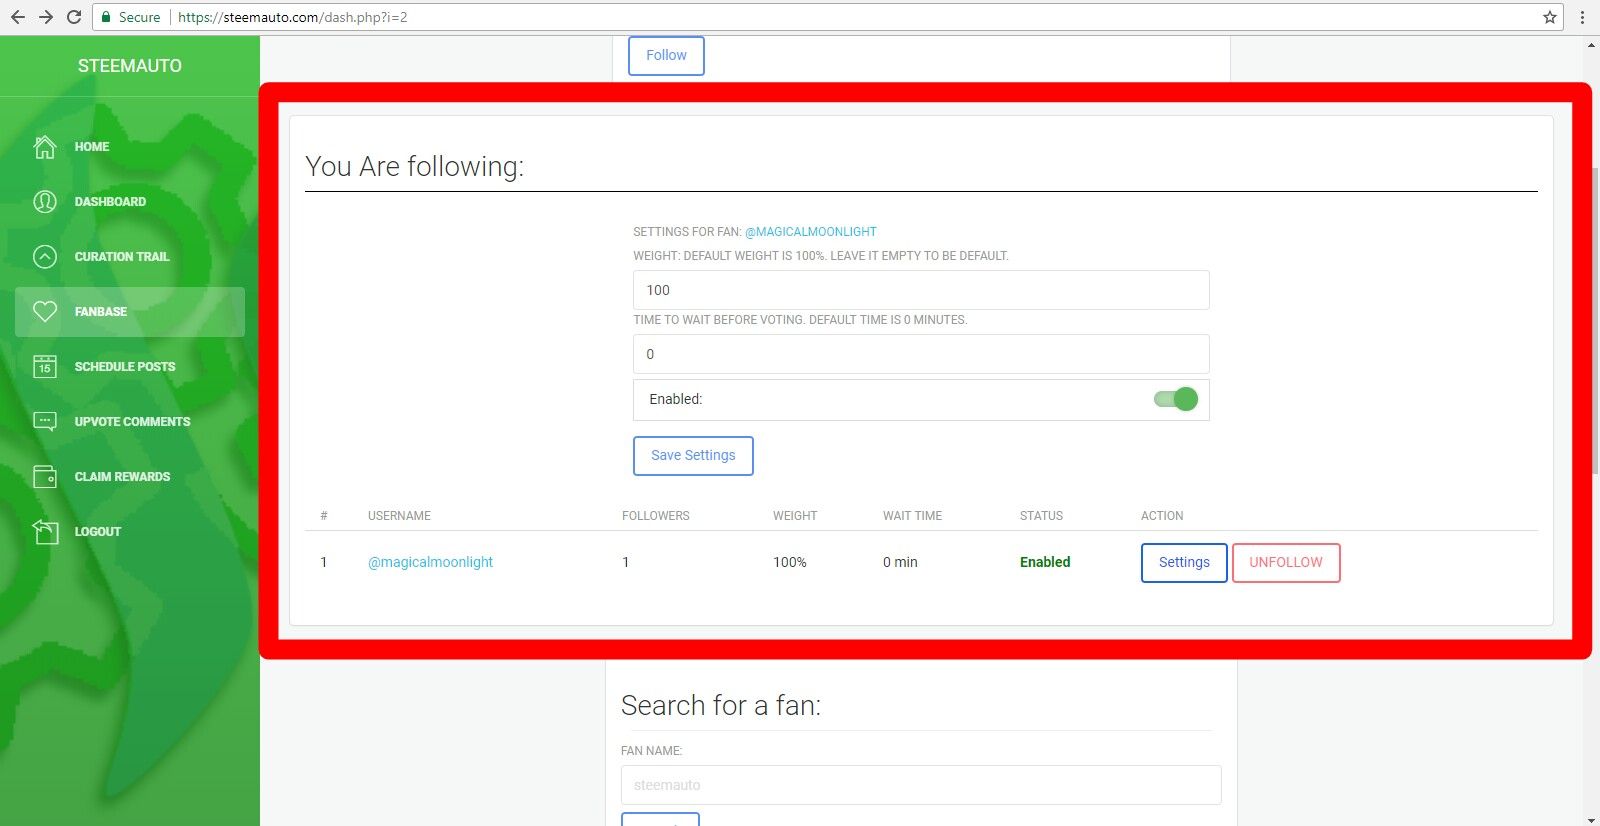Click the '0 min' wait time cell

pos(900,562)
